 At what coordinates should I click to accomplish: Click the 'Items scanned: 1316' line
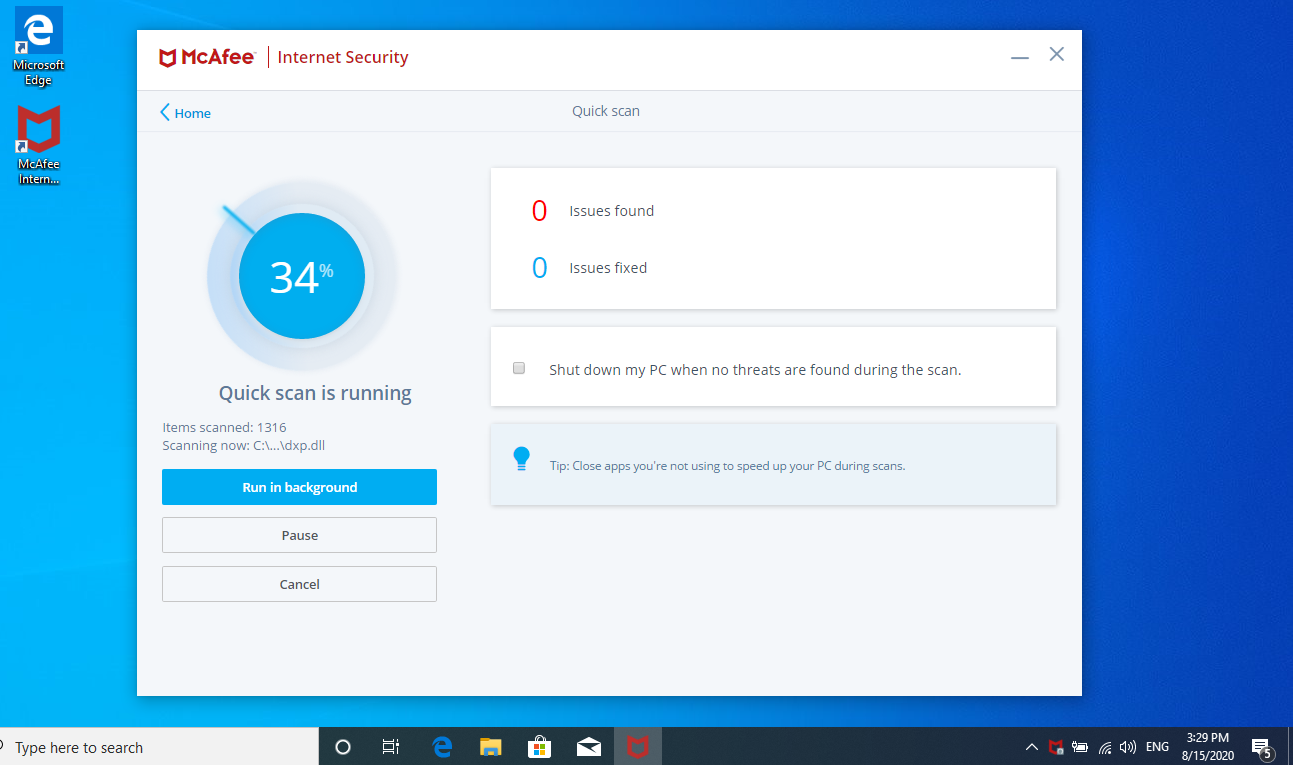pos(224,428)
